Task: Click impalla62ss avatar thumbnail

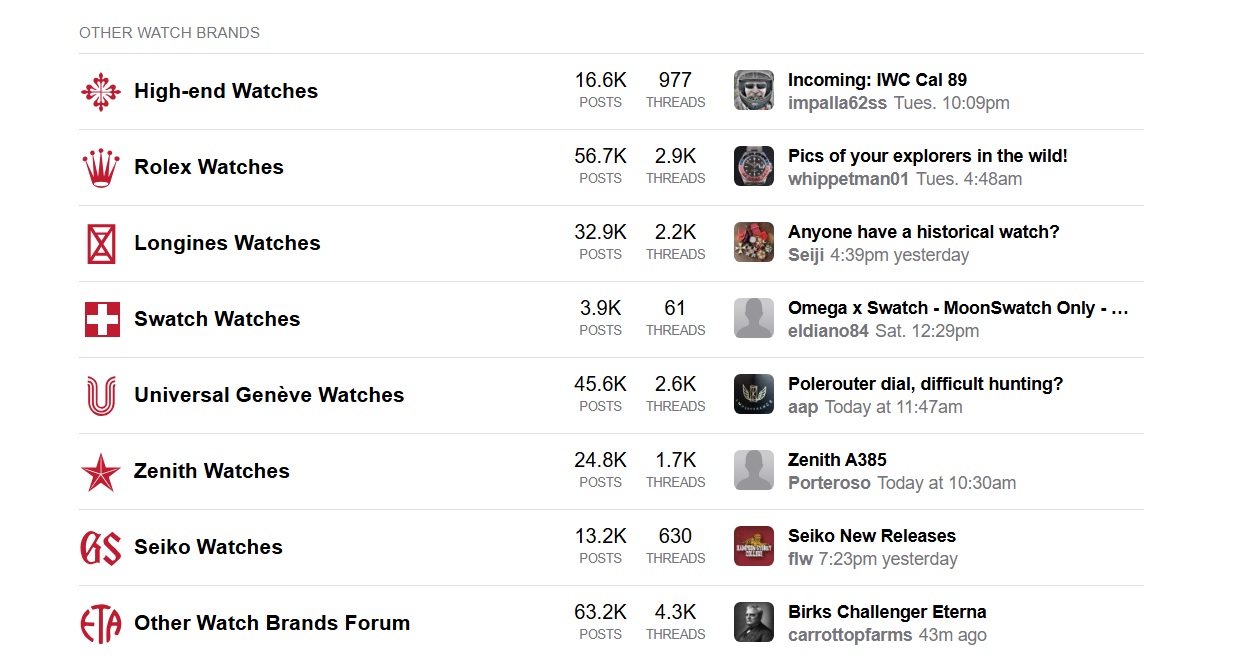Action: coord(754,90)
